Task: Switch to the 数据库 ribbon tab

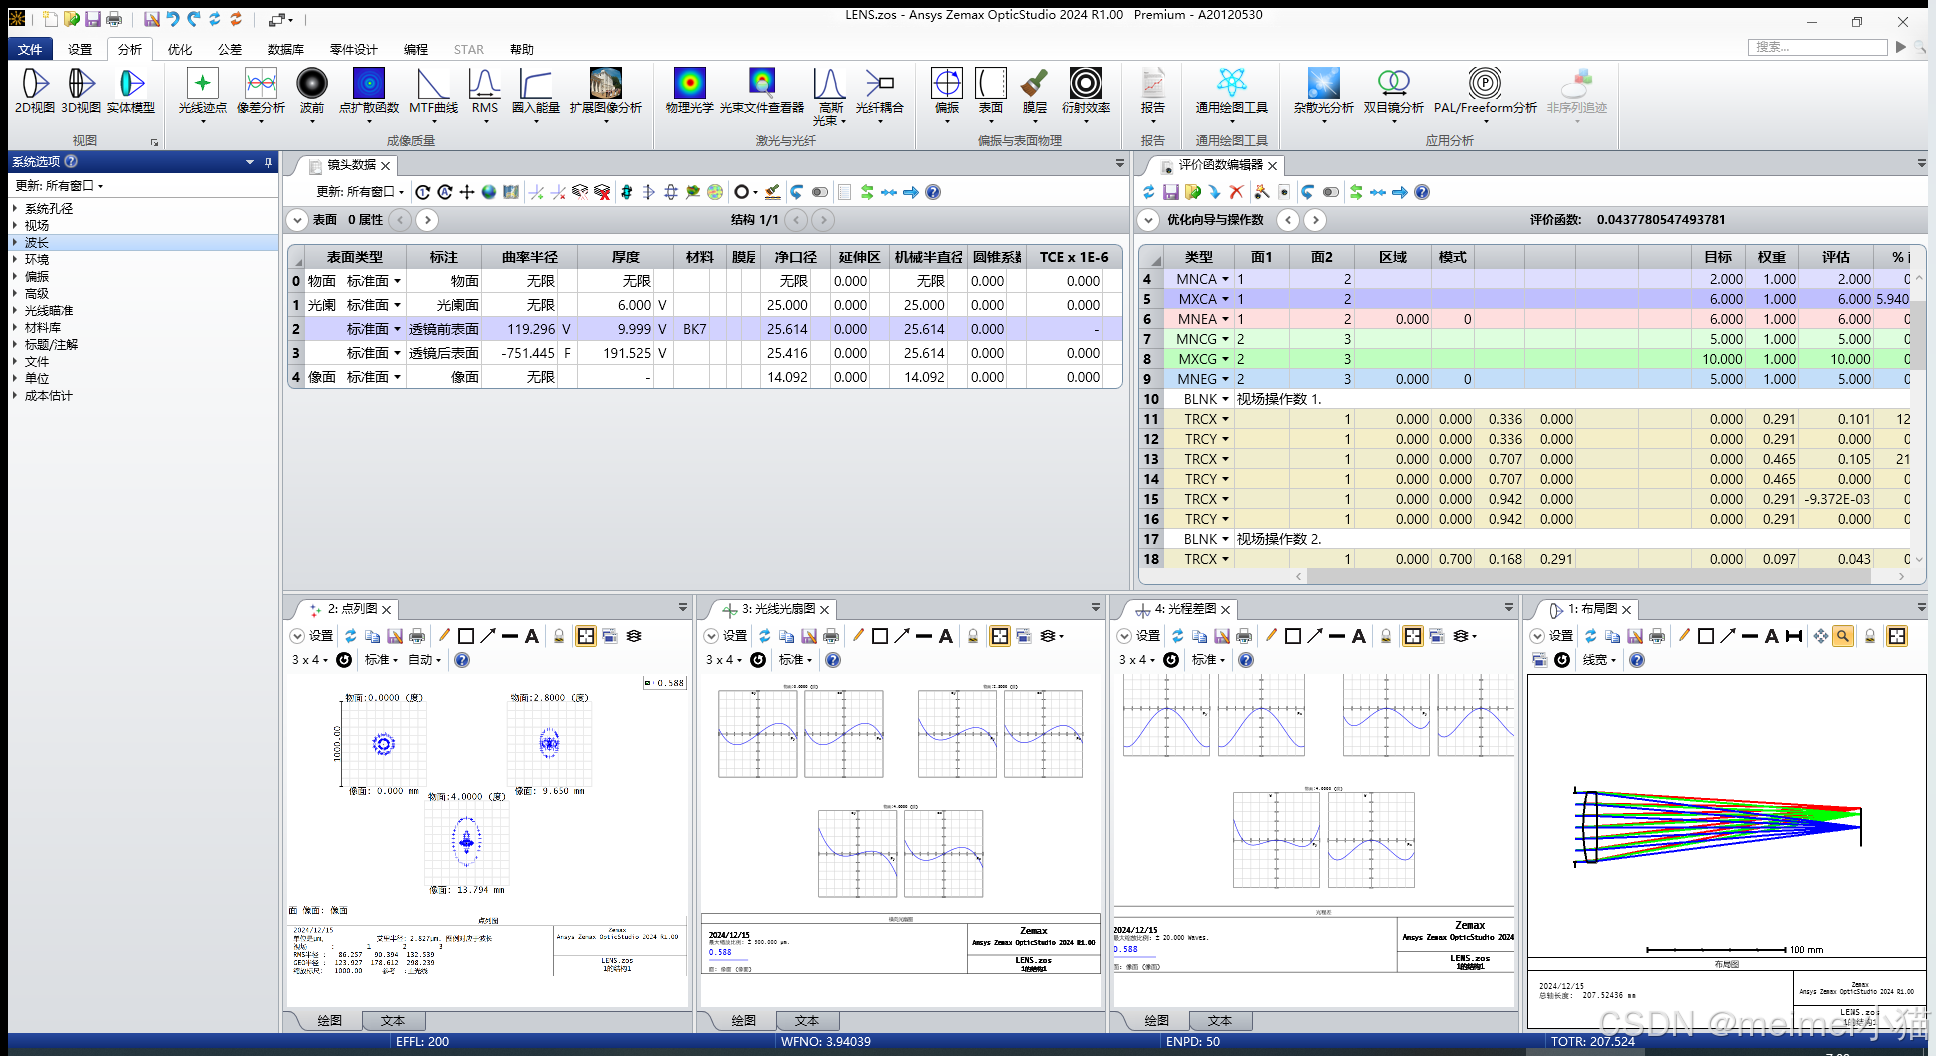Action: click(x=286, y=49)
